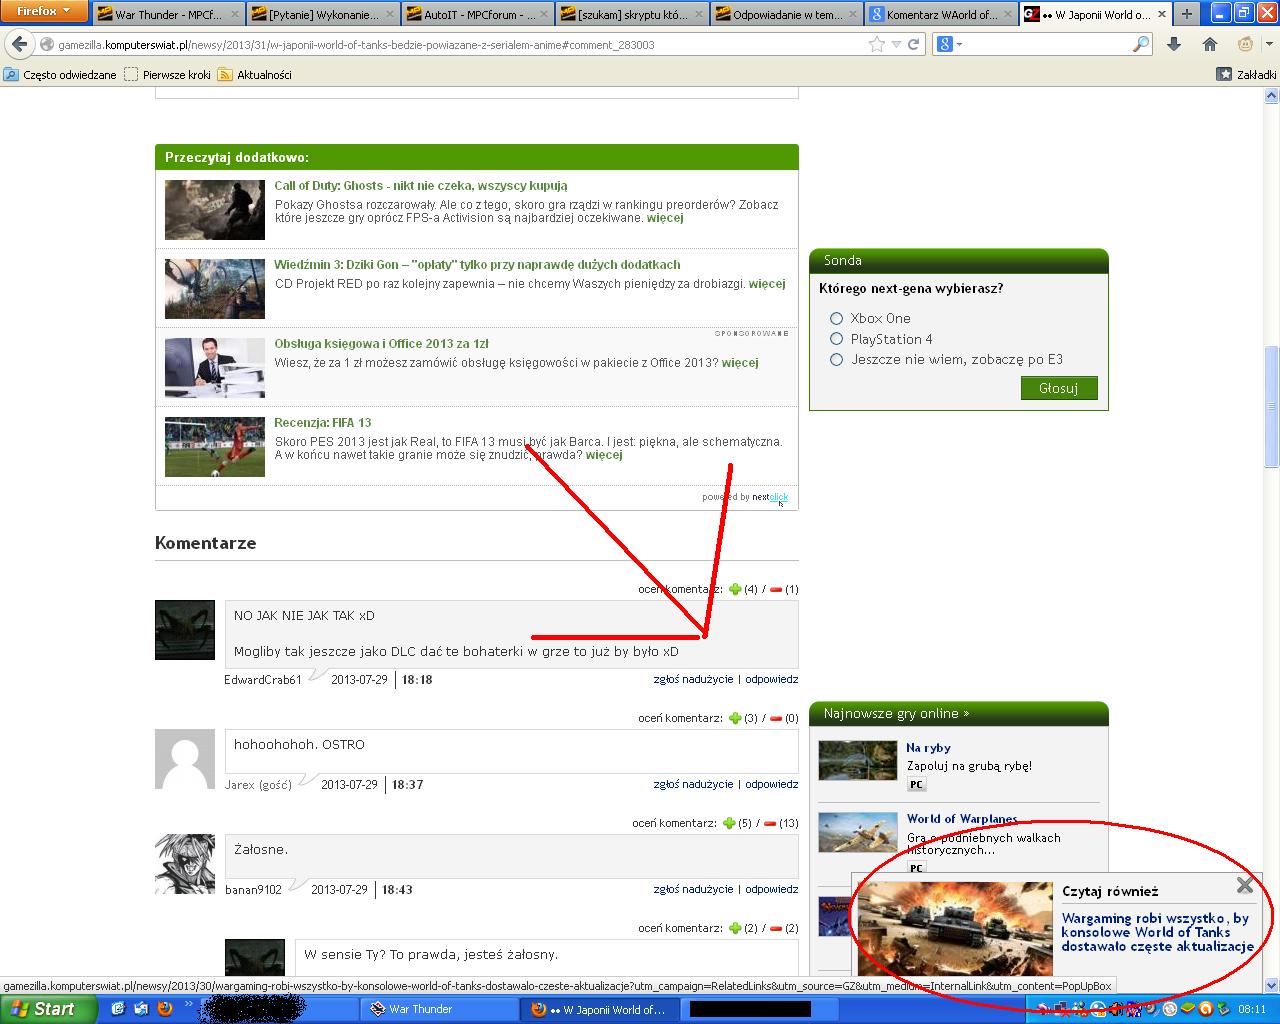Open the Firefox application menu

(45, 11)
